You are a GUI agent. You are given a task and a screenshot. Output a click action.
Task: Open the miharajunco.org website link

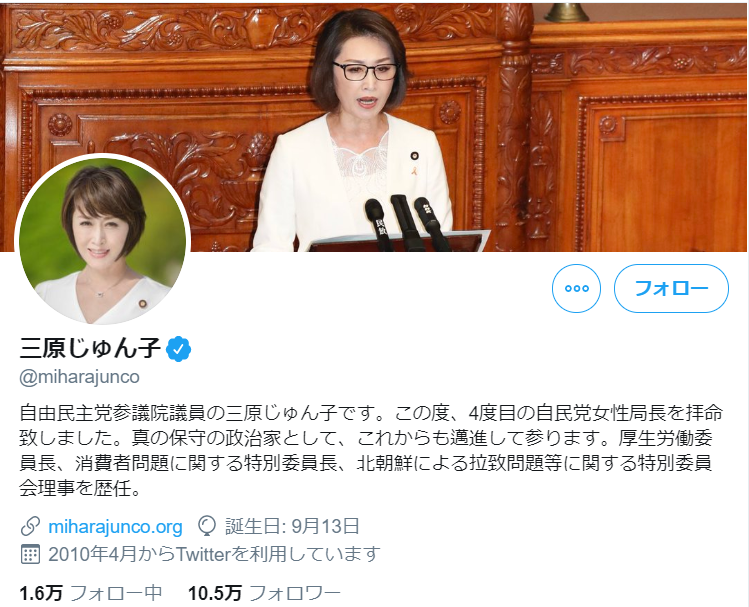(x=116, y=526)
